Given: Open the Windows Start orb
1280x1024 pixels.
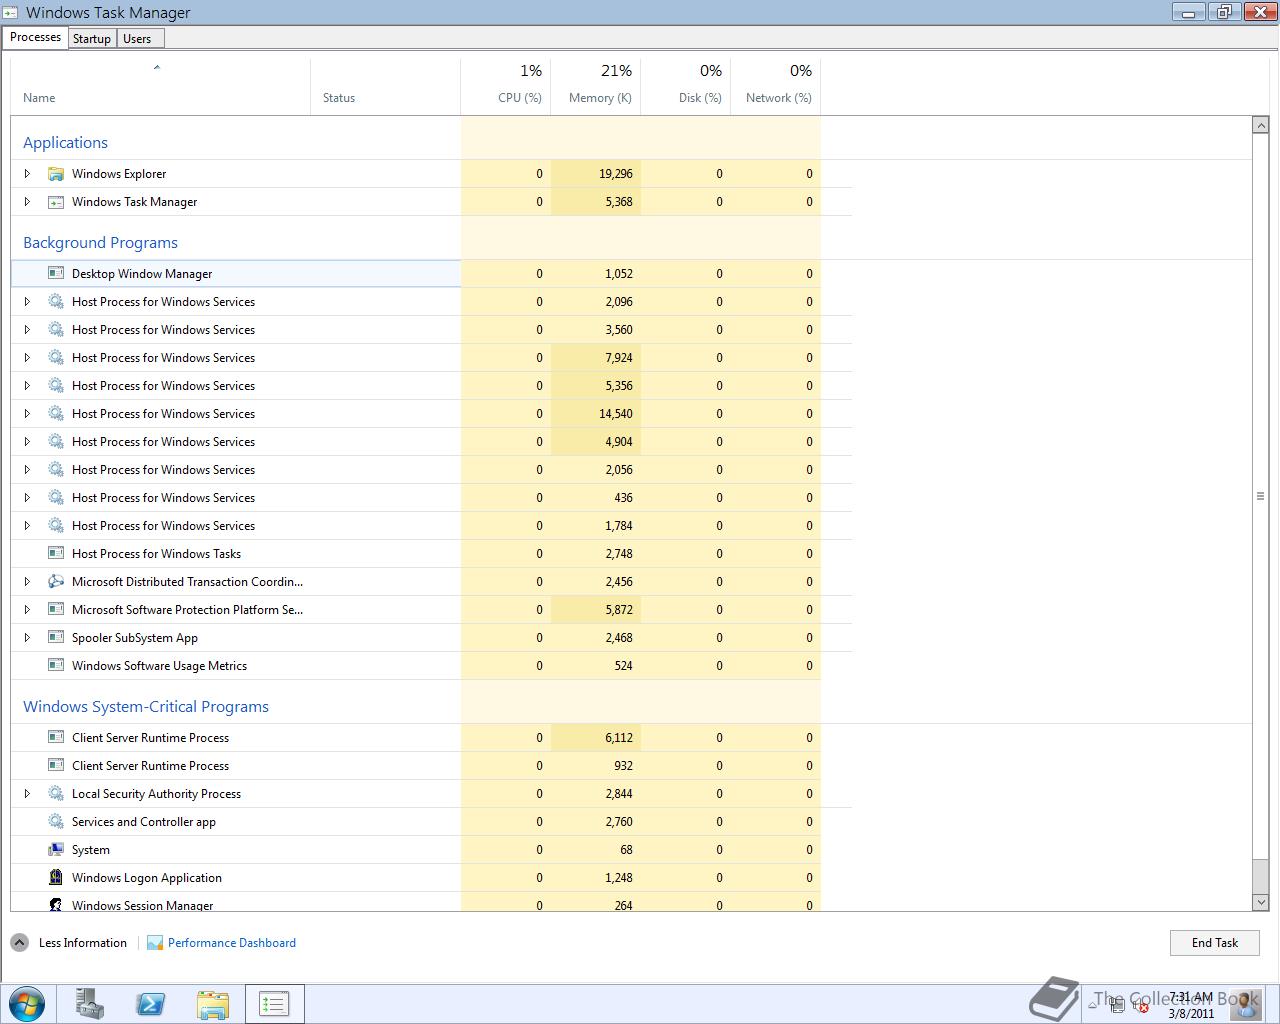Looking at the screenshot, I should (x=26, y=1003).
